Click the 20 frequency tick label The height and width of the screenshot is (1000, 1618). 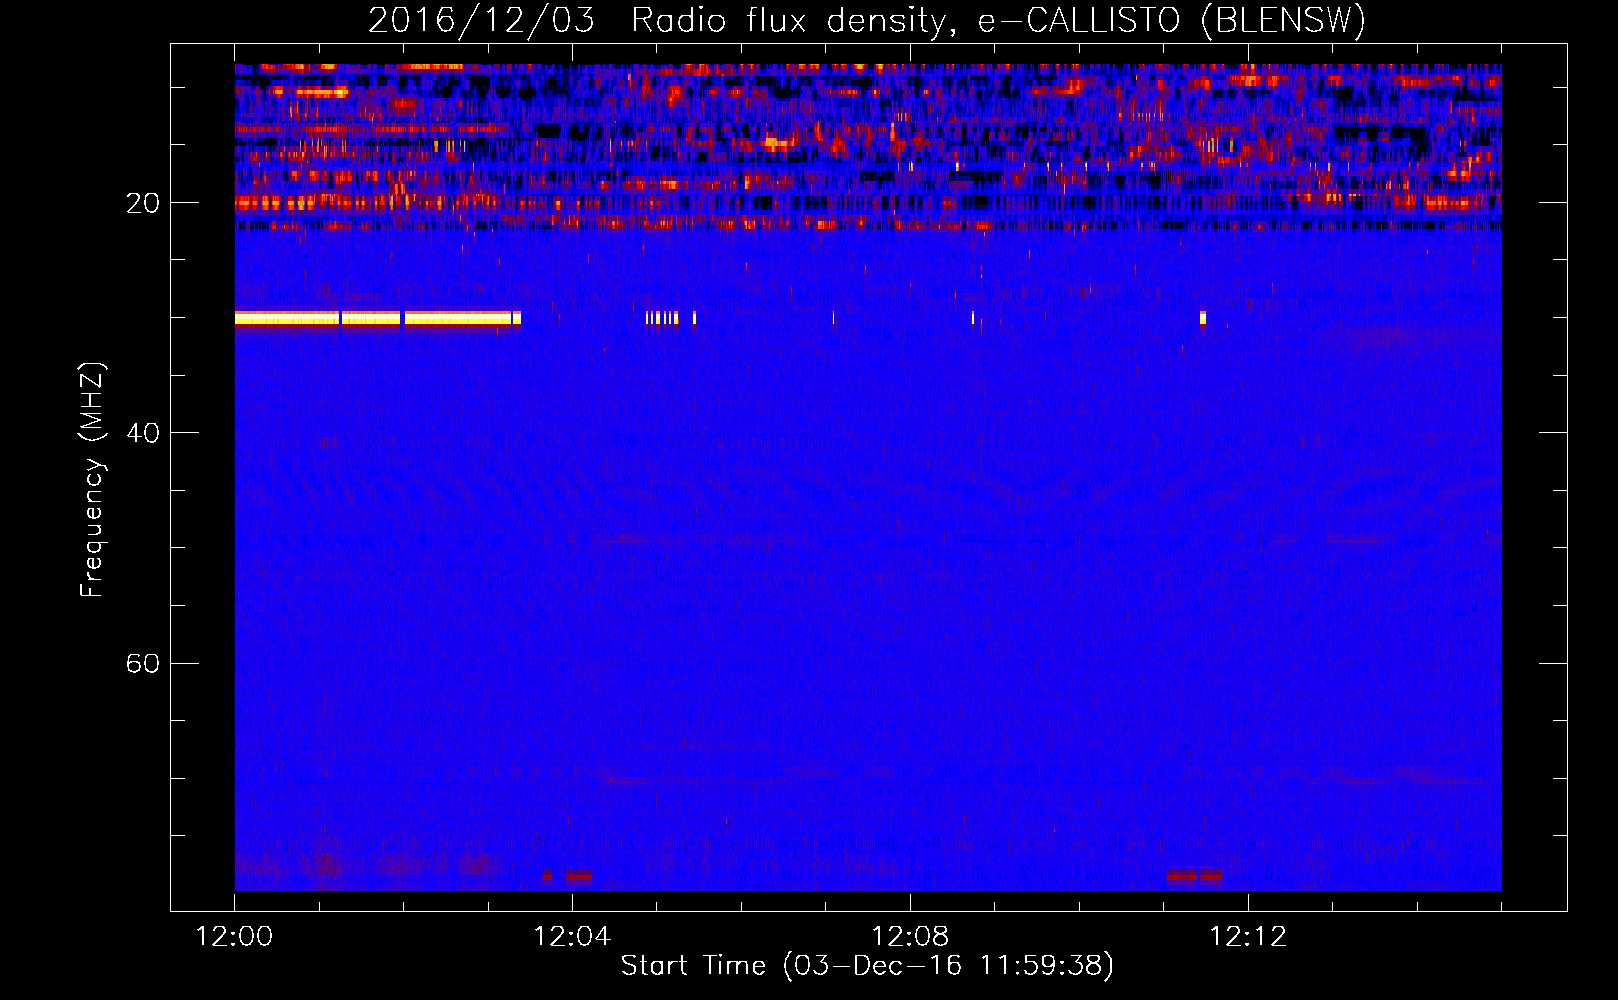click(x=143, y=204)
